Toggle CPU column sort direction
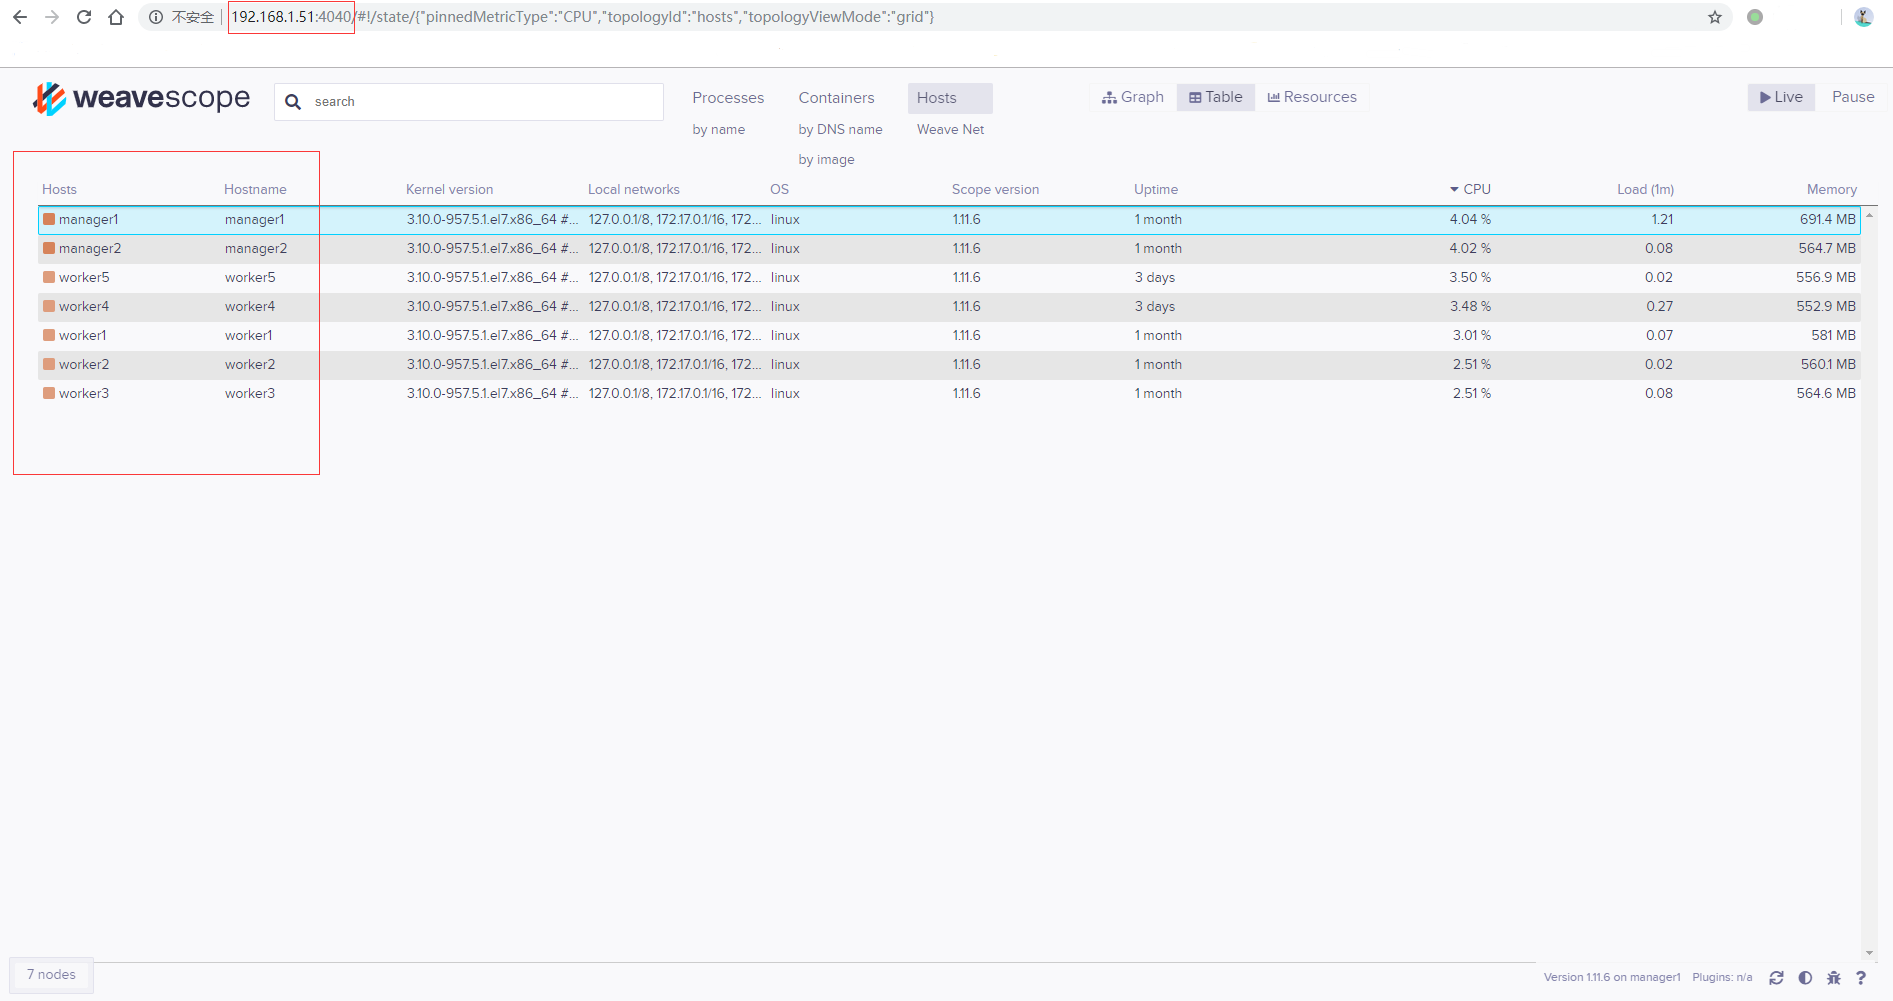The height and width of the screenshot is (1001, 1893). coord(1470,190)
